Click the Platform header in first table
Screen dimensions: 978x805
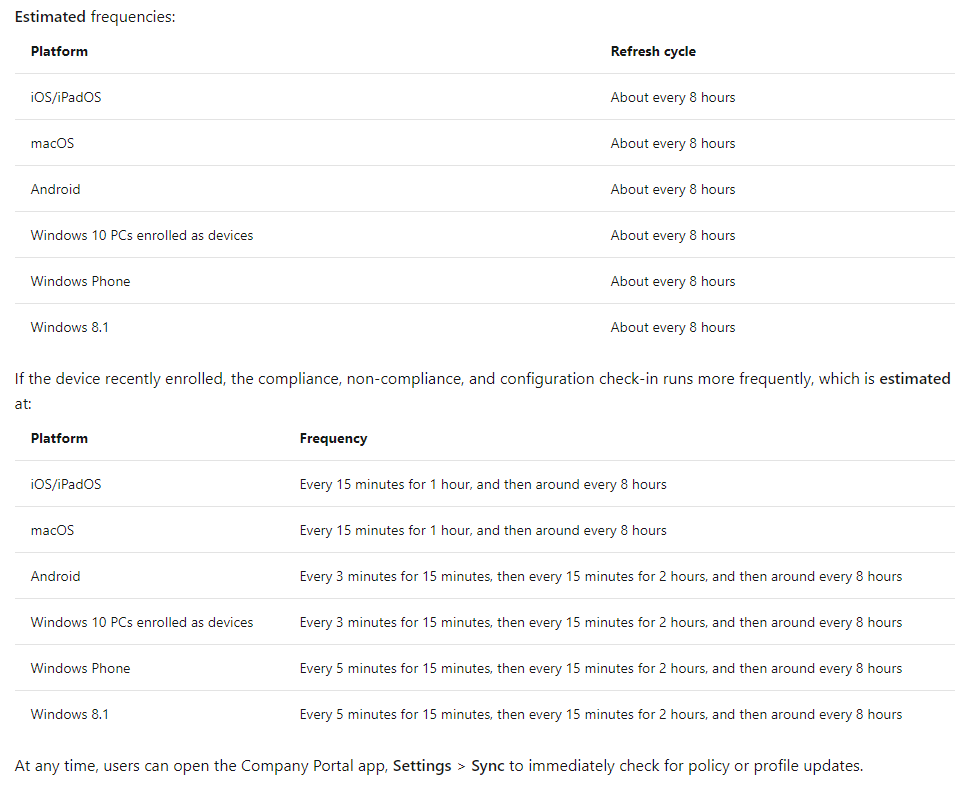click(x=59, y=51)
